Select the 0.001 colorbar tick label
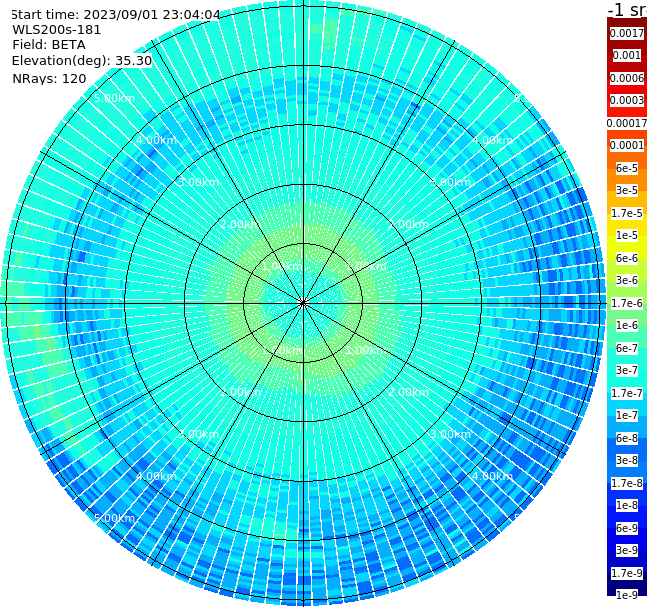 pyautogui.click(x=627, y=55)
